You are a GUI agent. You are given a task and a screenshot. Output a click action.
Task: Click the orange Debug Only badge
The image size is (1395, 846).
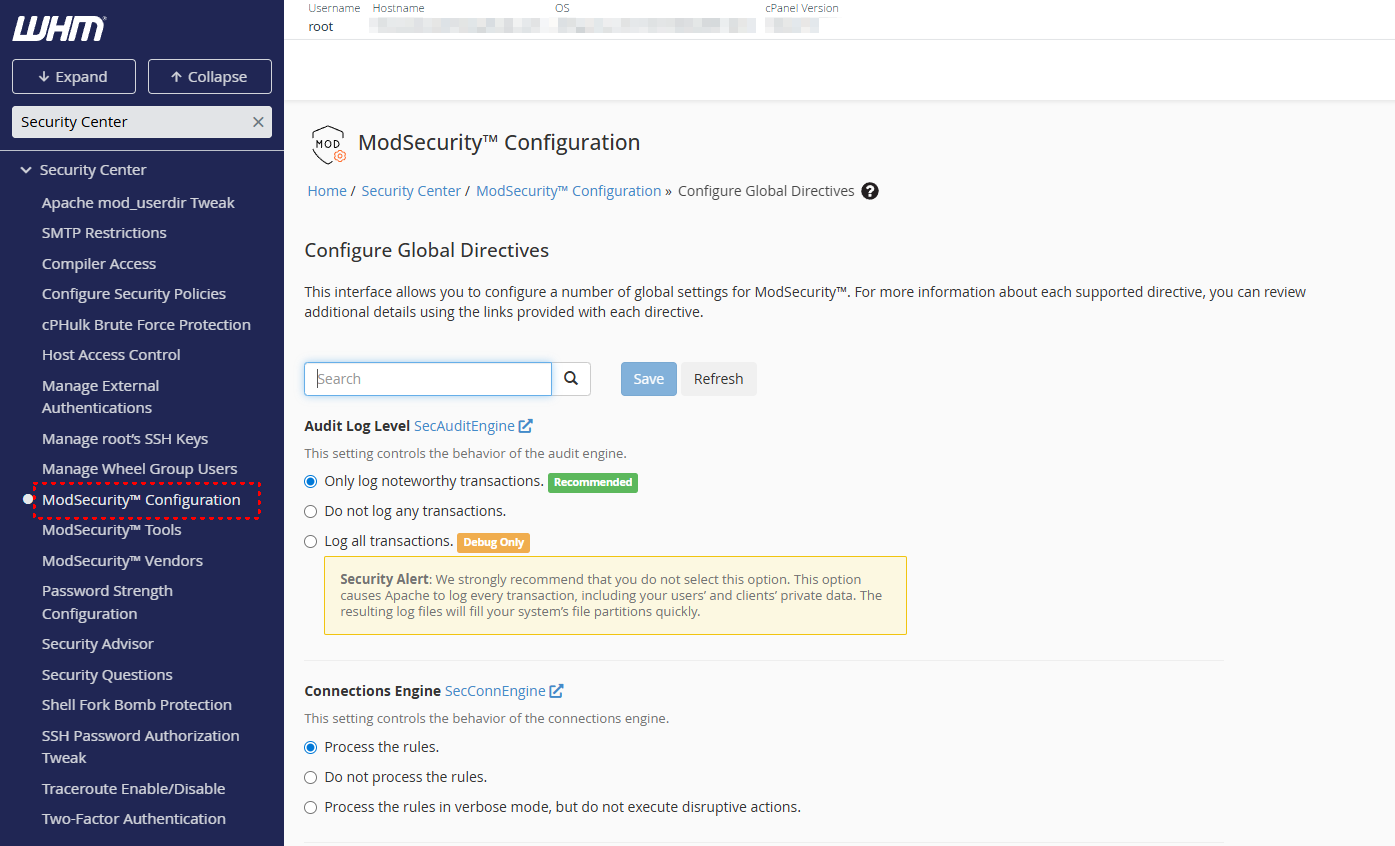pos(493,542)
